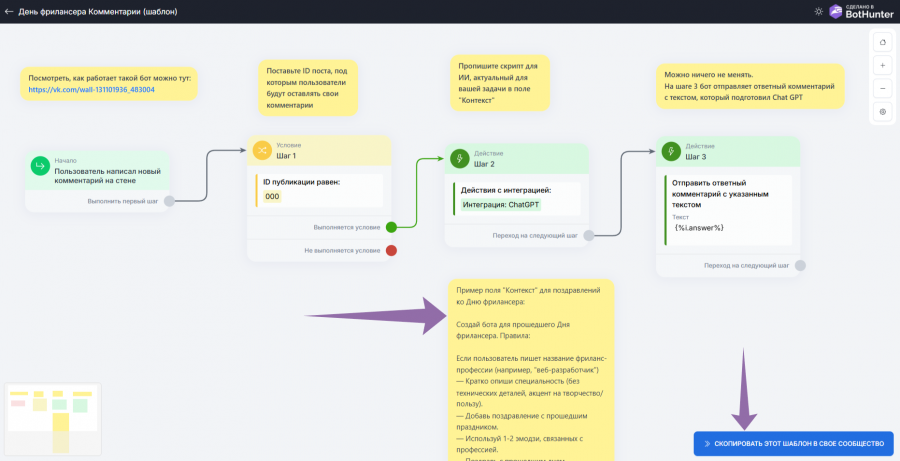Zoom out with the minus button

[882, 88]
